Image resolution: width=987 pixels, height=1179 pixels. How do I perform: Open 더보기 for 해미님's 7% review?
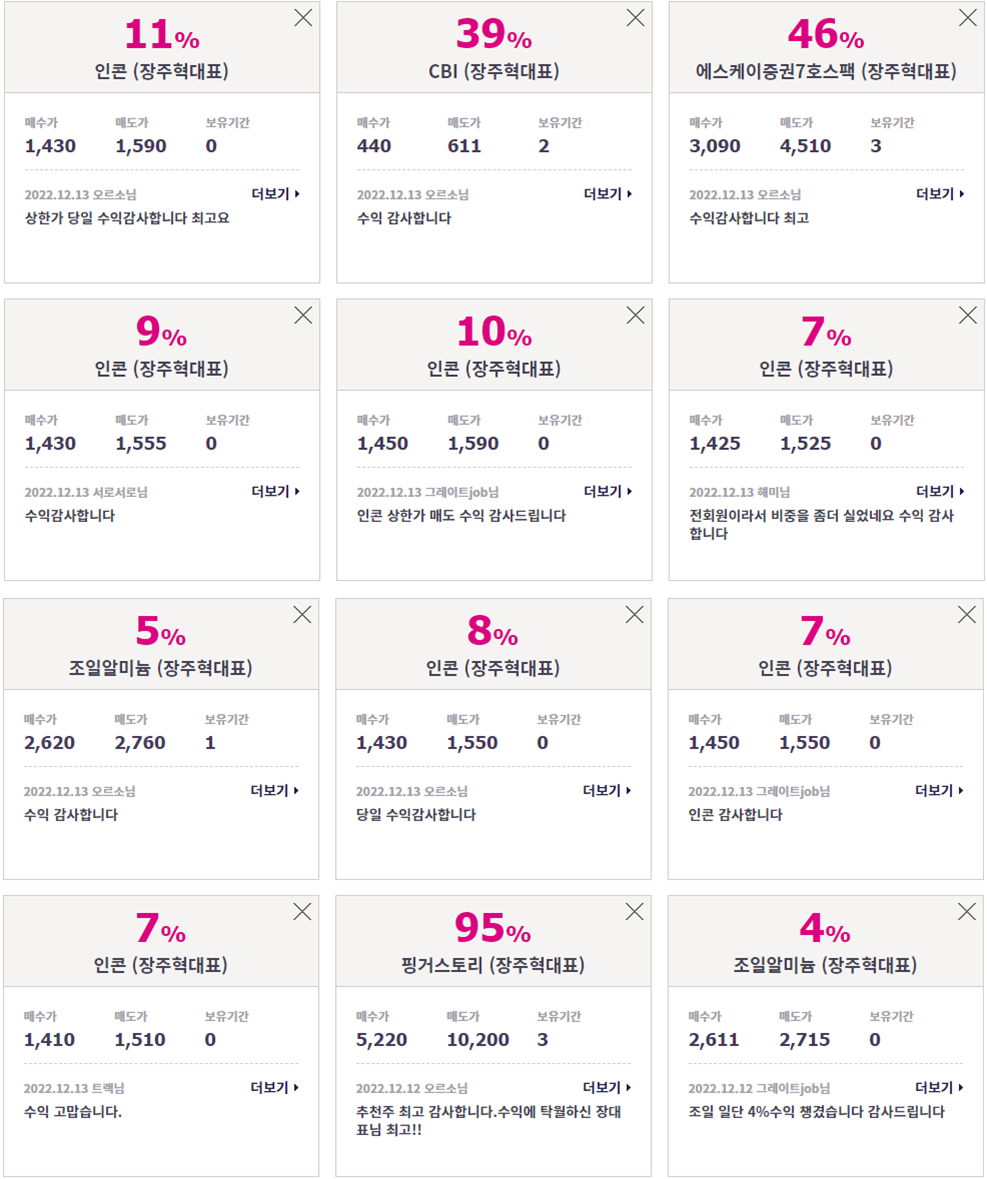click(x=940, y=491)
